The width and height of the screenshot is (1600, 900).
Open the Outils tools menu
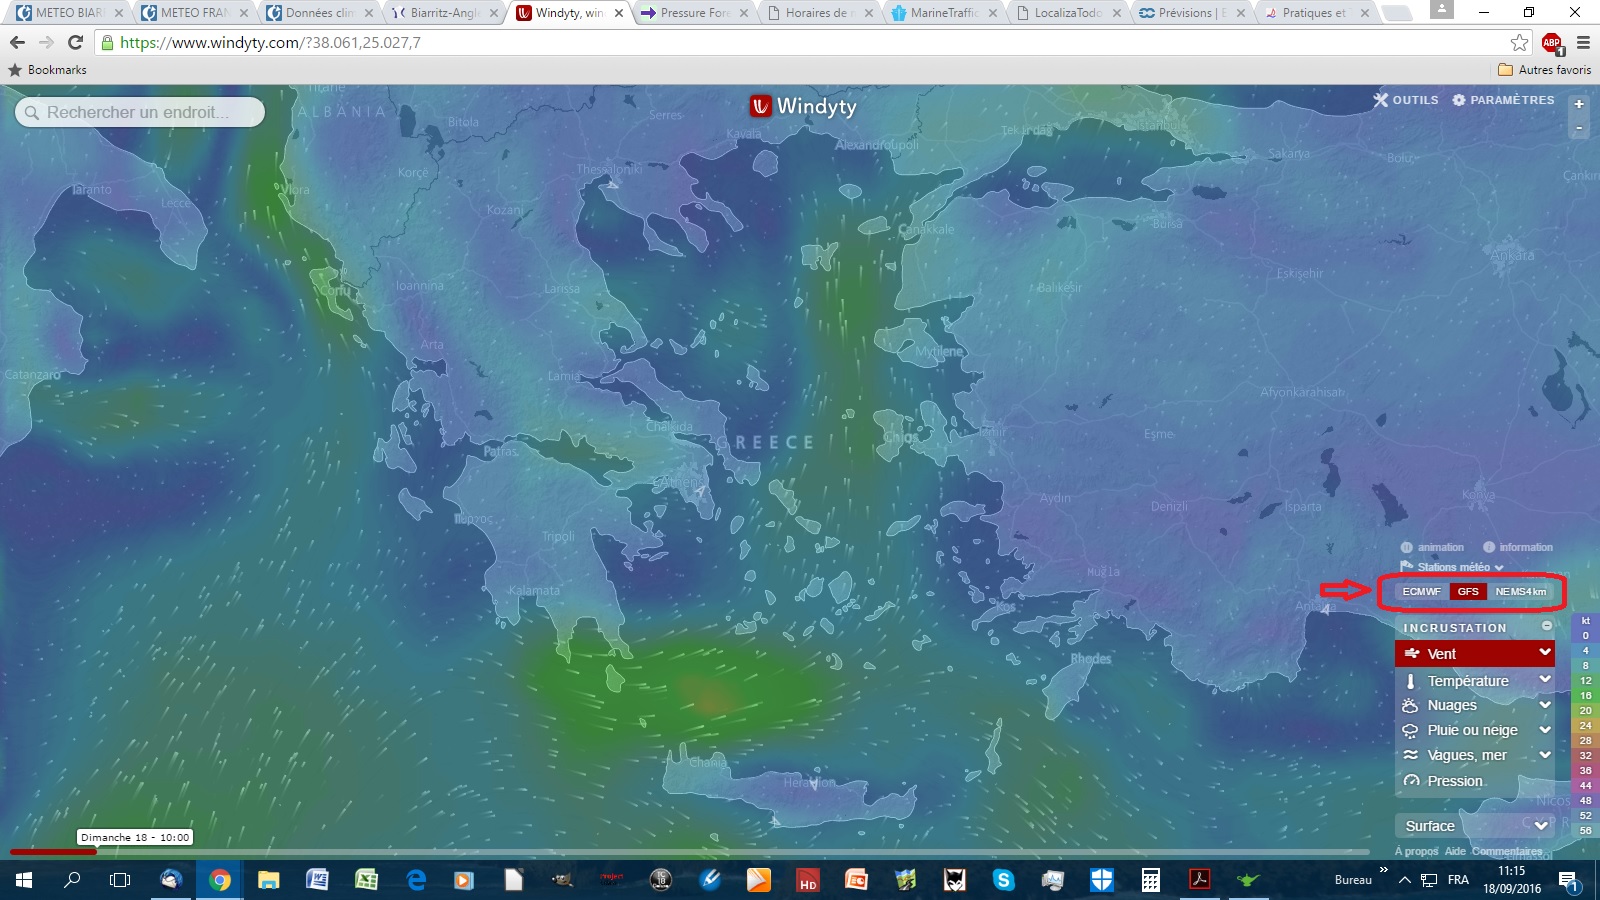(x=1406, y=100)
